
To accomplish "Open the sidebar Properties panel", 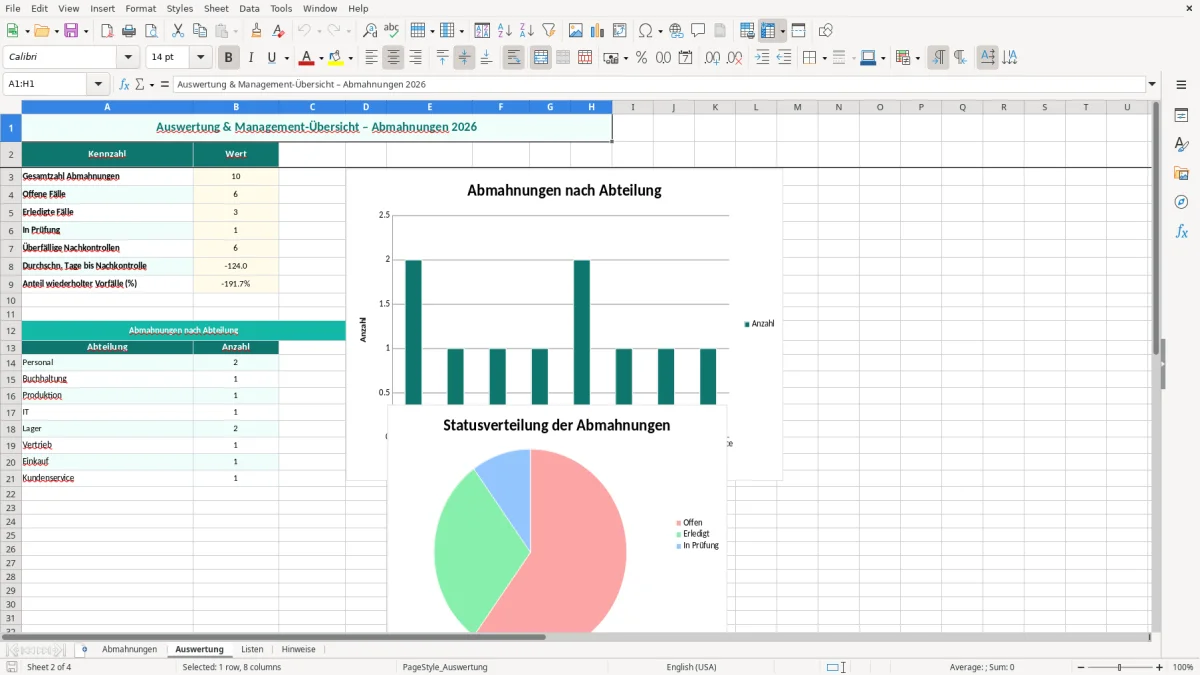I will [x=1181, y=115].
